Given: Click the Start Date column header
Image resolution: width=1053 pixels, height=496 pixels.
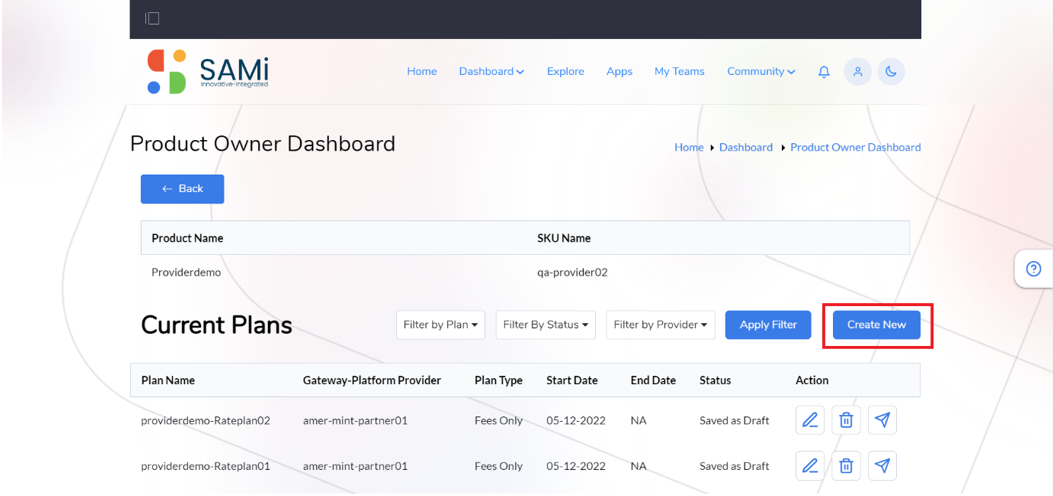Looking at the screenshot, I should [x=572, y=380].
